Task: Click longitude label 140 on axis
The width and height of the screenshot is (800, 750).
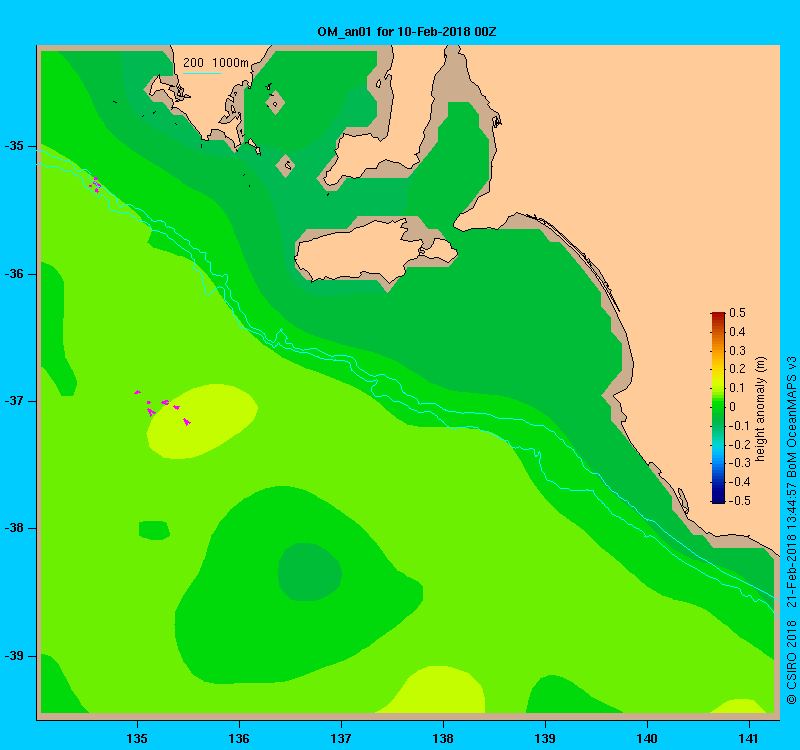Action: pos(647,738)
